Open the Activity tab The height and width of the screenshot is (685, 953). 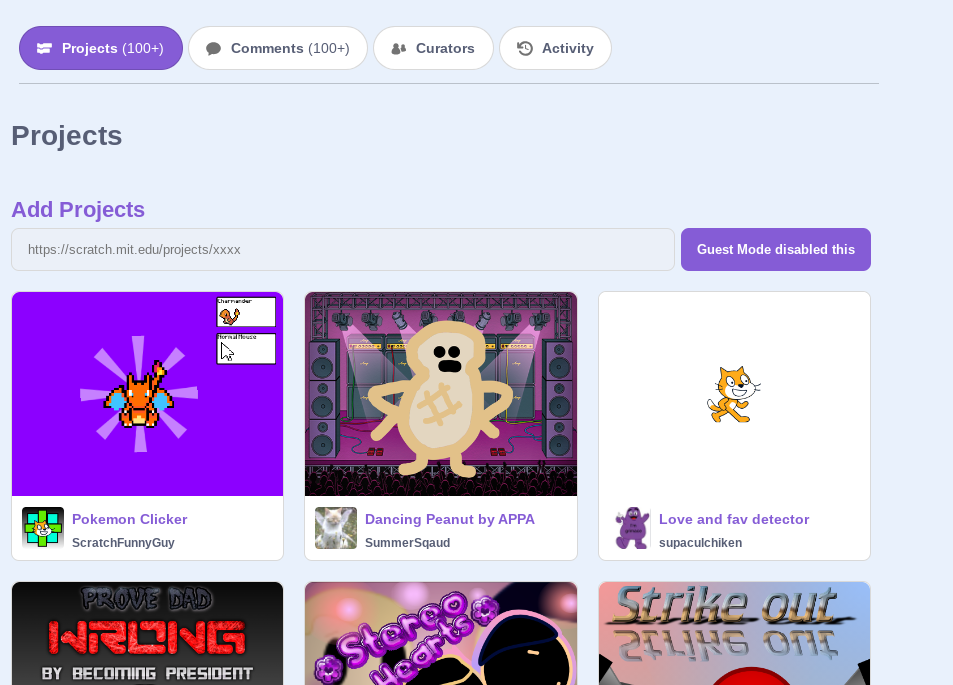click(555, 48)
